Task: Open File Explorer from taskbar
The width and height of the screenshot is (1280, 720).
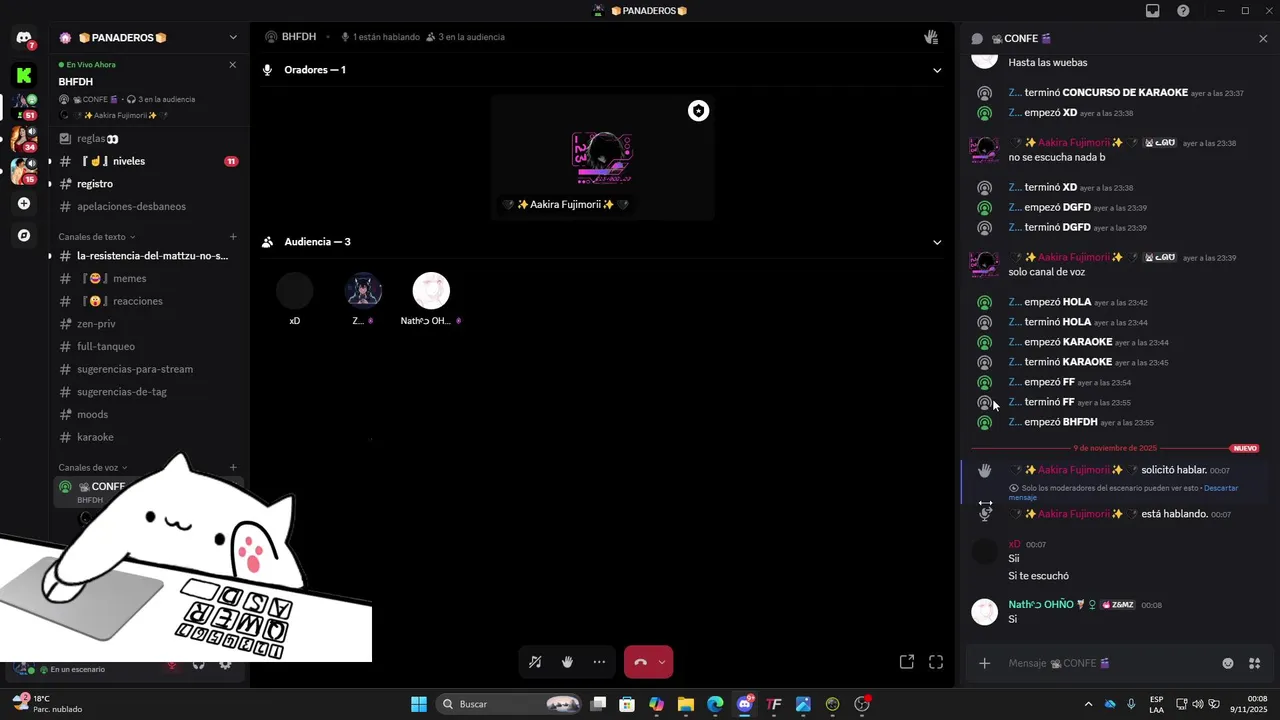Action: pyautogui.click(x=686, y=704)
